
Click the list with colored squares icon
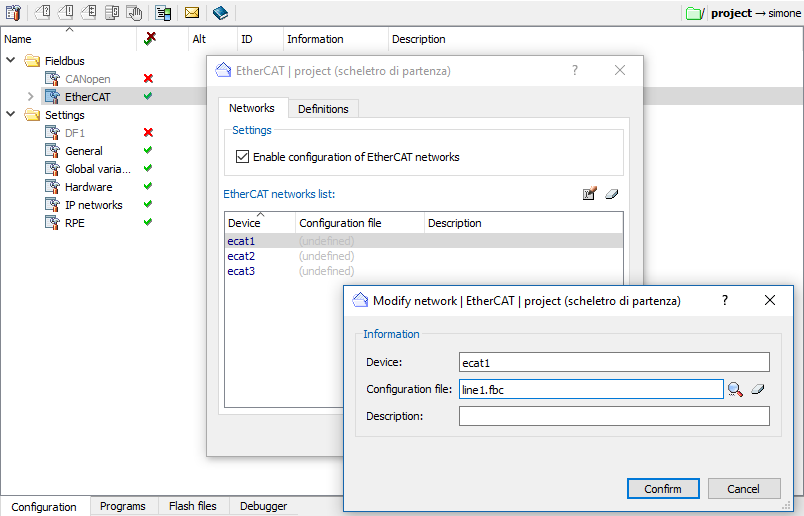coord(164,12)
